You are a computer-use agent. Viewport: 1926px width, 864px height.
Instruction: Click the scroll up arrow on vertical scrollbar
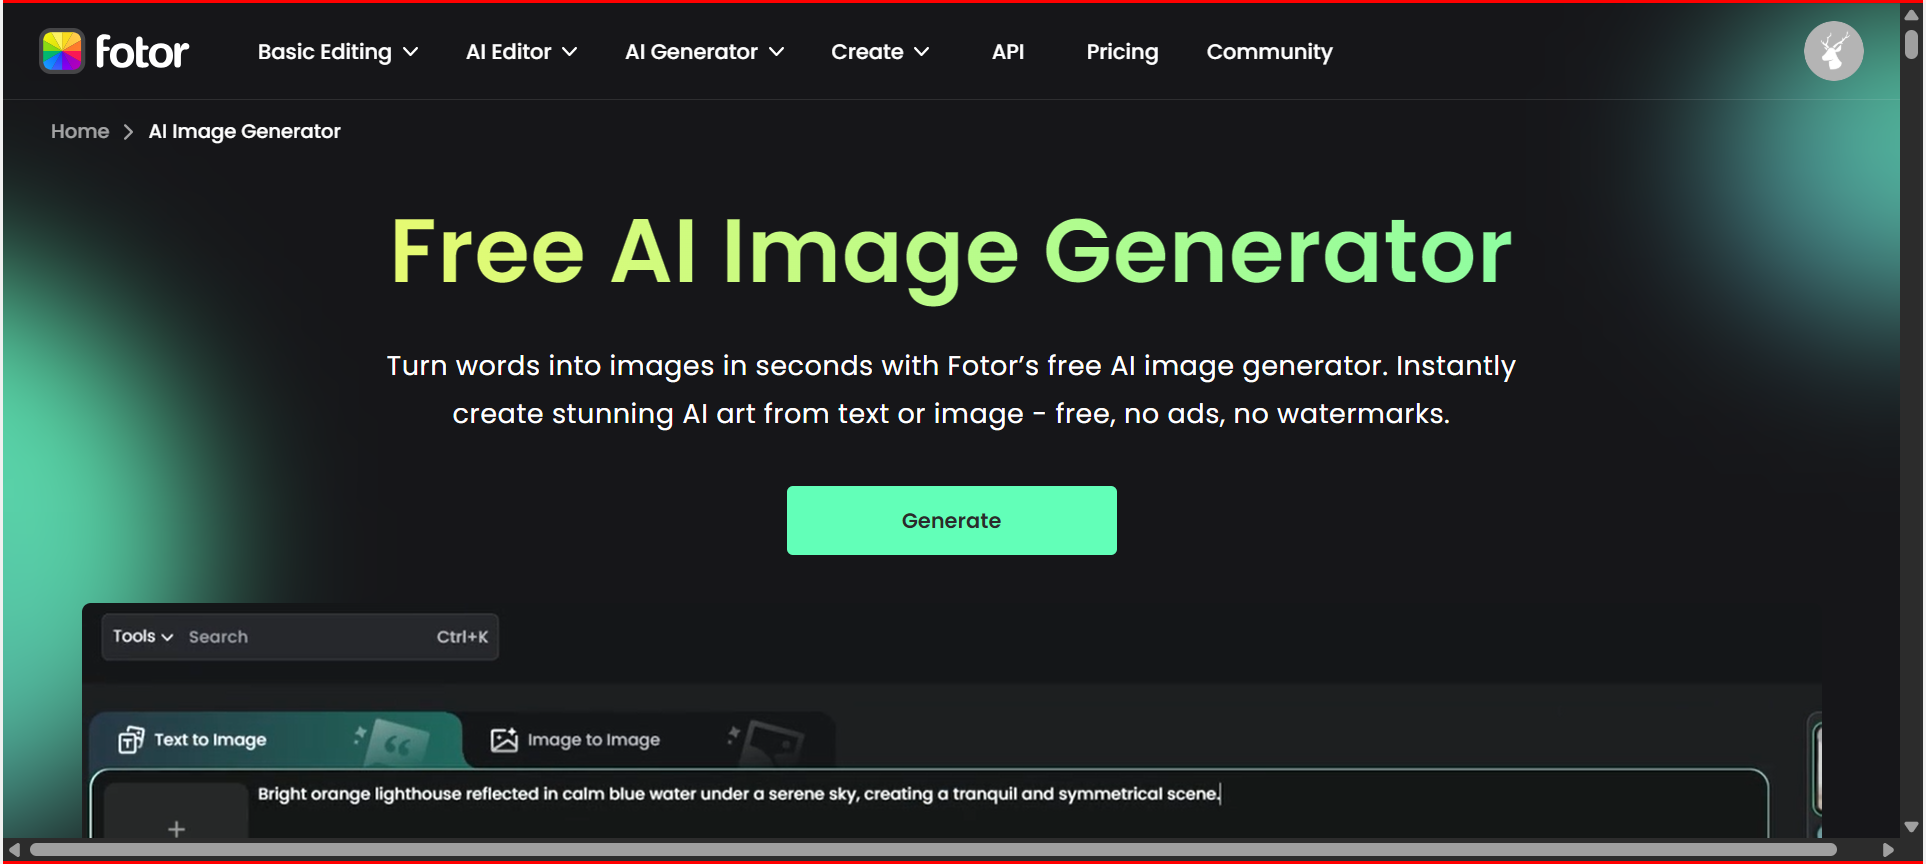1911,15
